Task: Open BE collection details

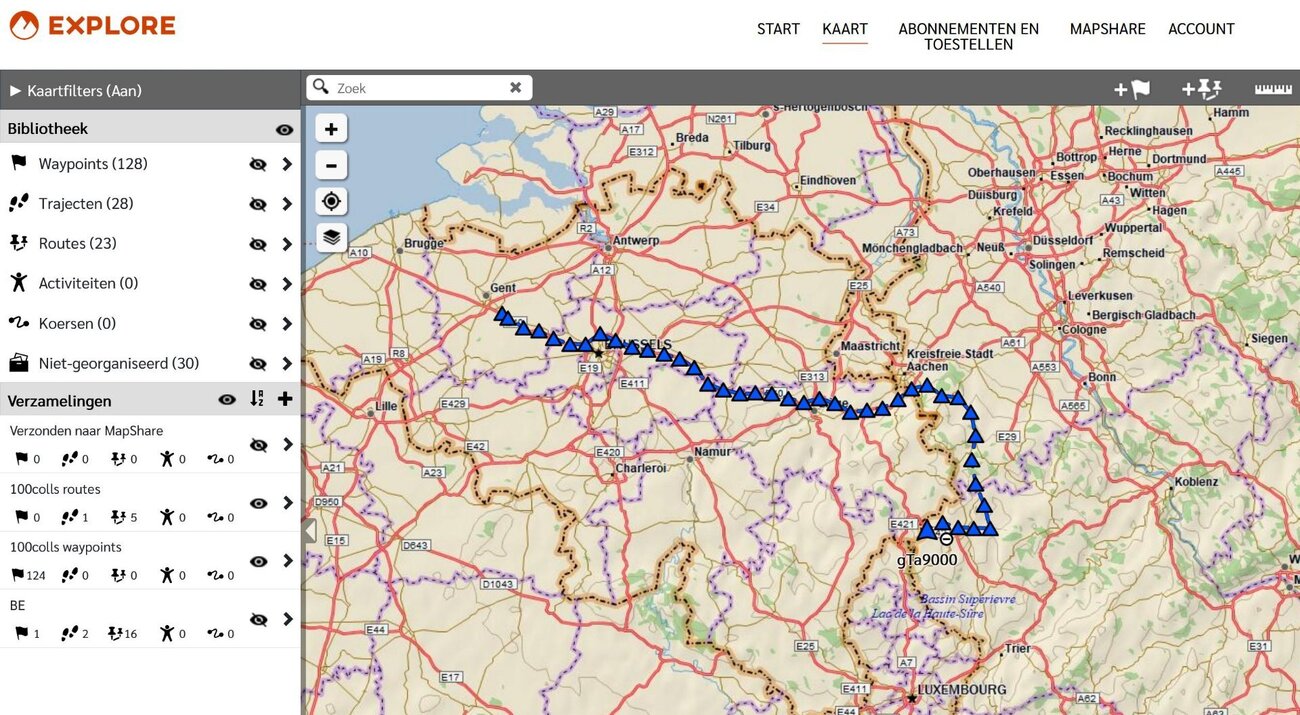Action: 287,620
